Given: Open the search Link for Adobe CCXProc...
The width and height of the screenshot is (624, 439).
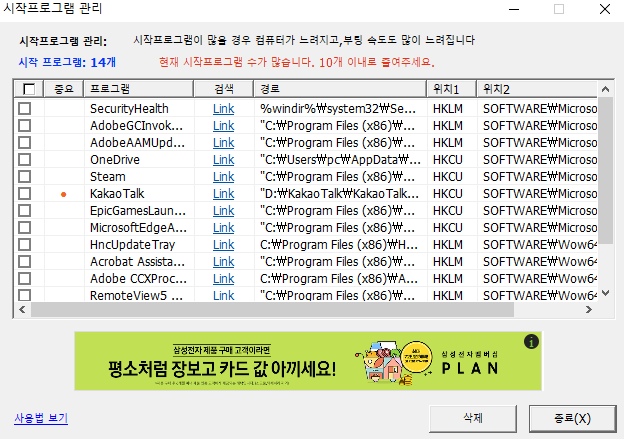Looking at the screenshot, I should point(224,279).
